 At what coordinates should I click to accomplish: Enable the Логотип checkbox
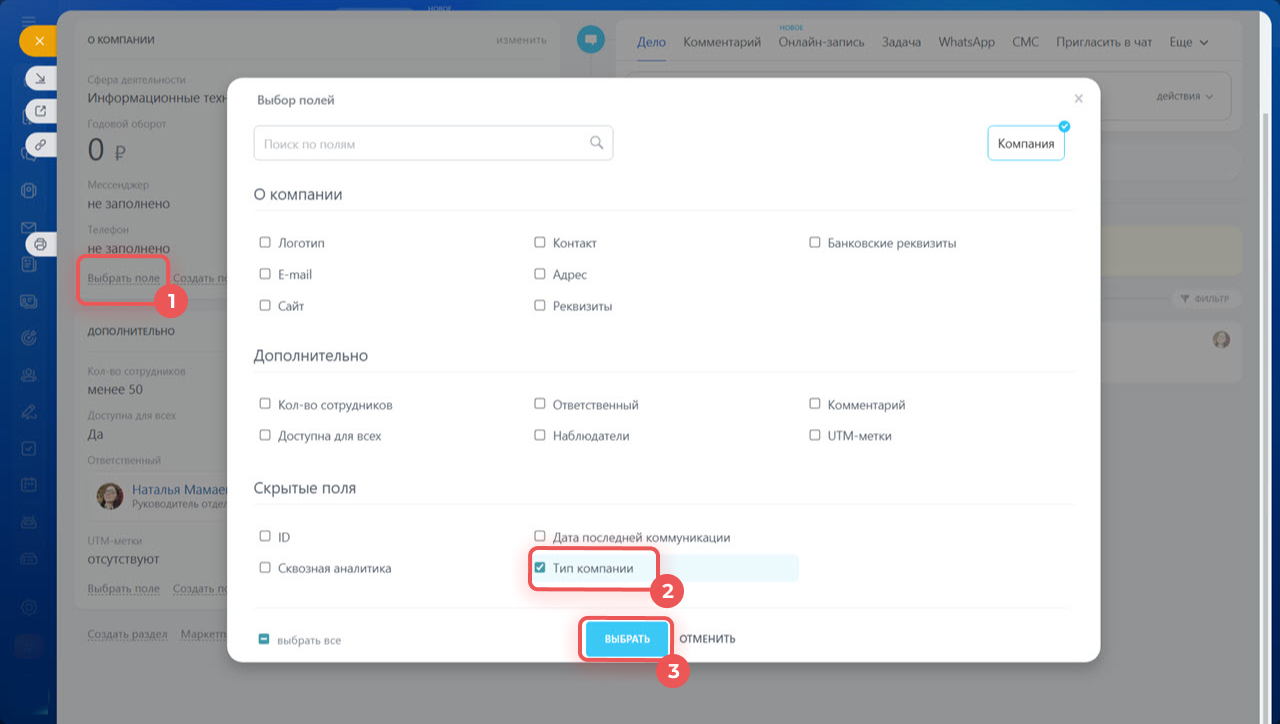(x=265, y=242)
